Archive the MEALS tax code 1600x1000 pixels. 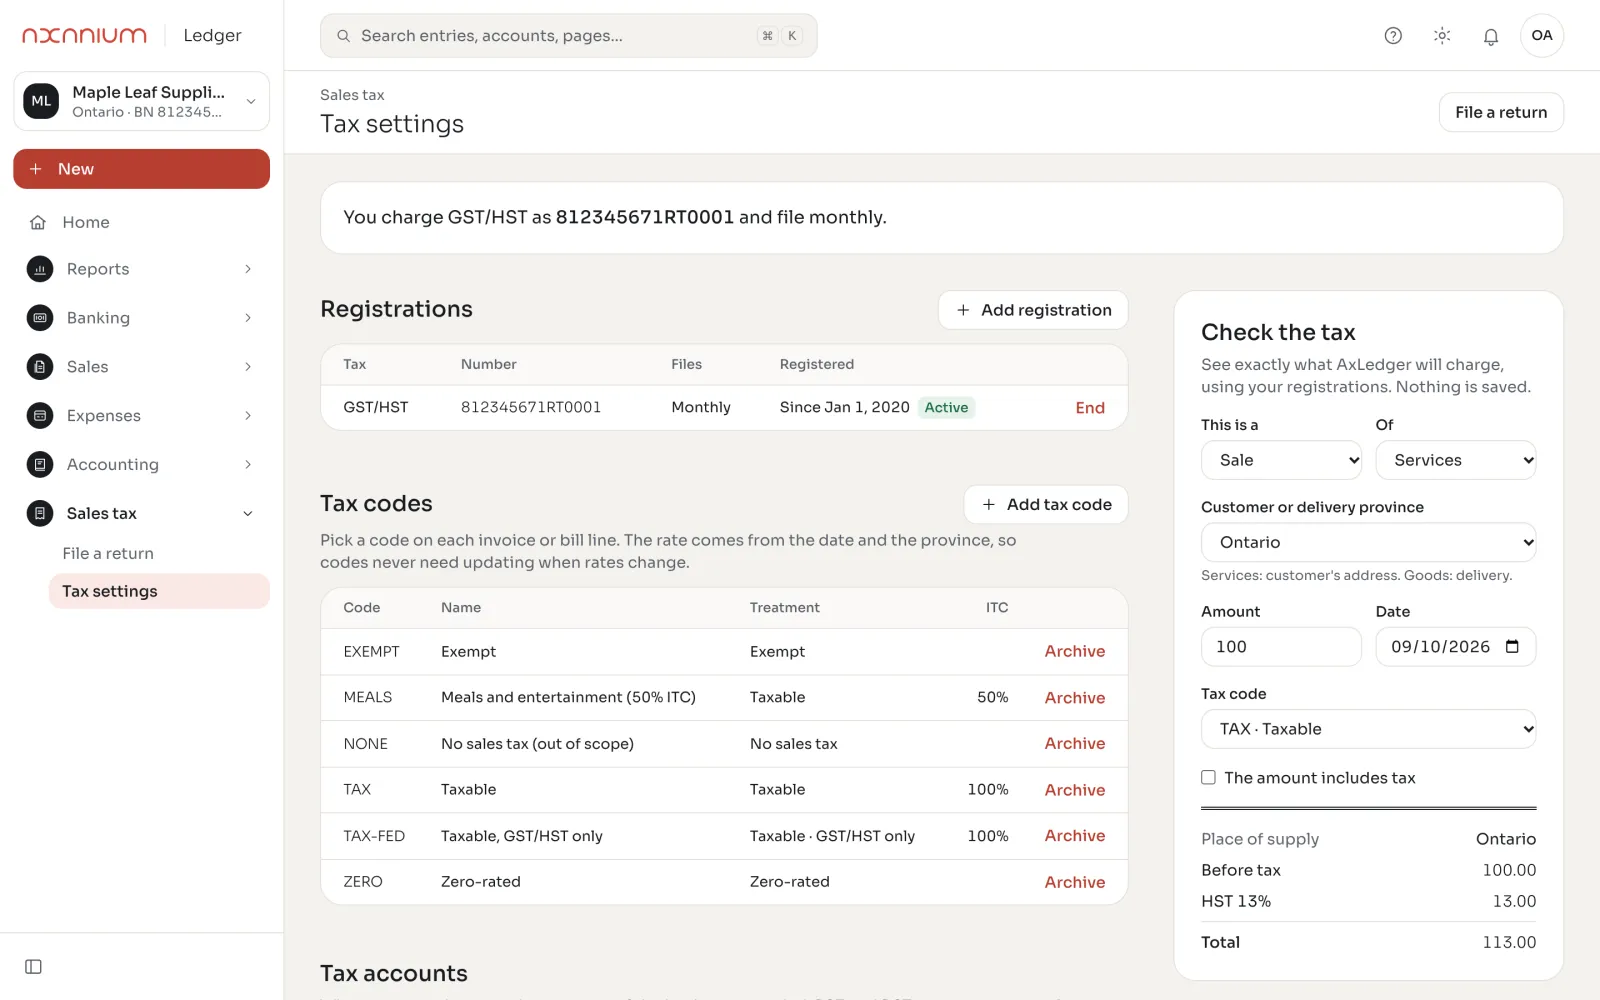[x=1075, y=698]
